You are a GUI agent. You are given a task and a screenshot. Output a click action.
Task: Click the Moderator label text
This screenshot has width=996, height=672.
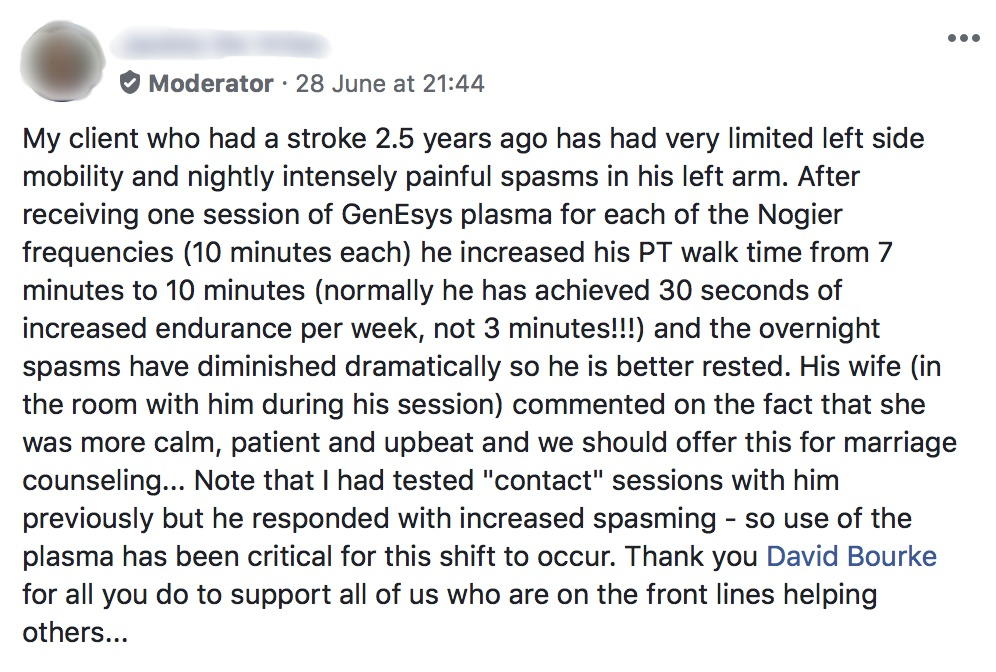[x=211, y=84]
